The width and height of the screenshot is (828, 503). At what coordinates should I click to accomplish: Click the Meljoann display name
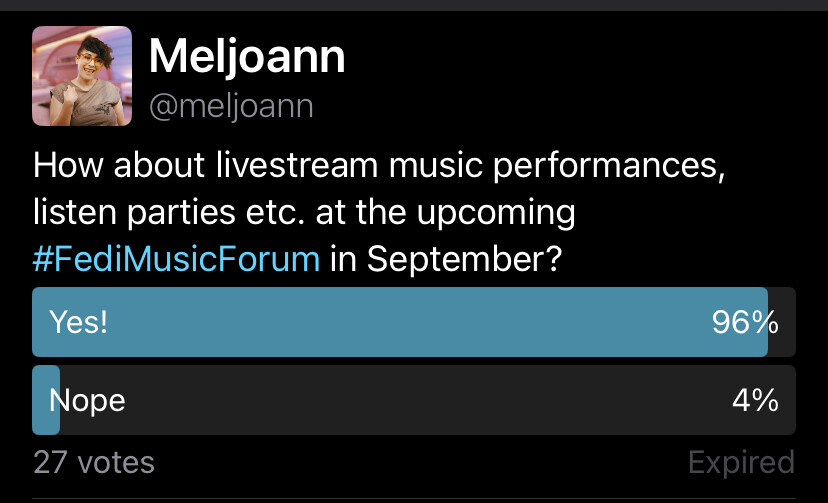tap(247, 57)
